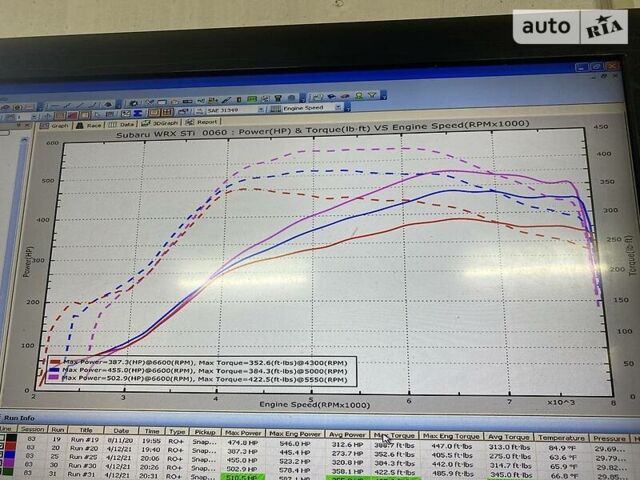640x480 pixels.
Task: Sort by Max Eng Torque column header
Action: [451, 436]
